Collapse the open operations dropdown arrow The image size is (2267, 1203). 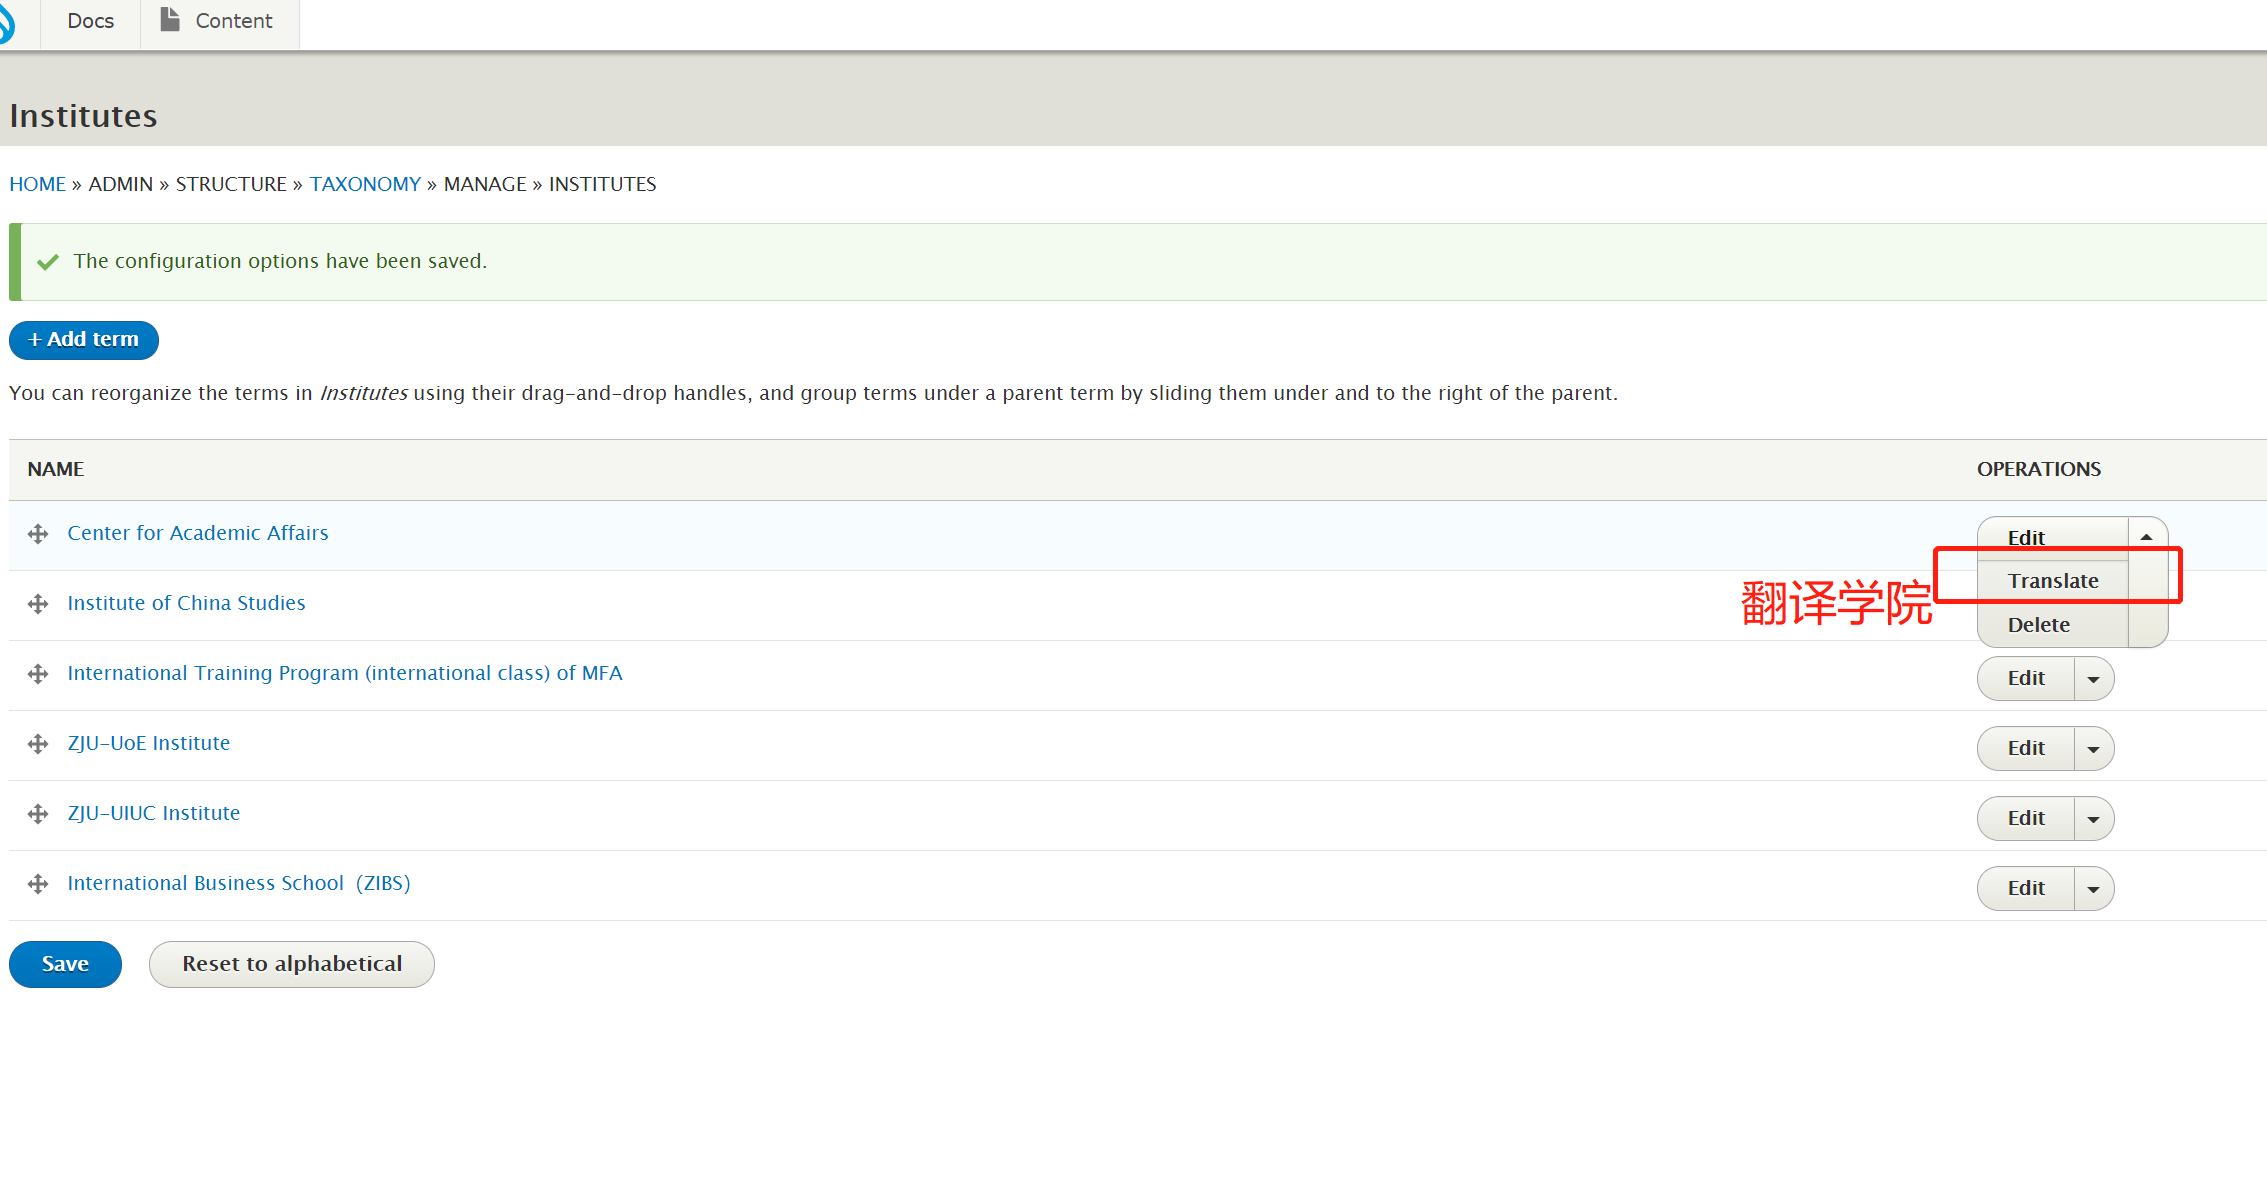pyautogui.click(x=2146, y=537)
